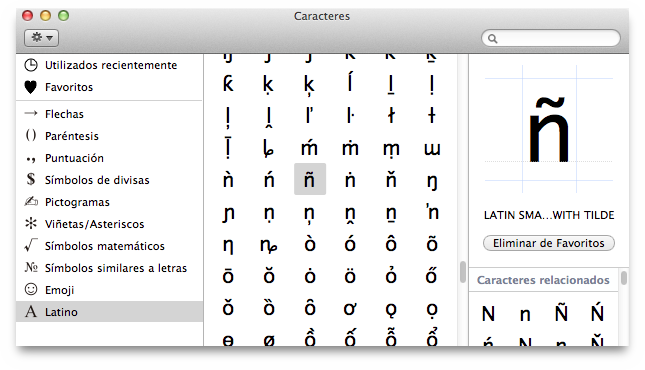Image resolution: width=645 pixels, height=370 pixels.
Task: Click the asterisk icon beside Viñetas/Asteriscos
Action: click(31, 223)
